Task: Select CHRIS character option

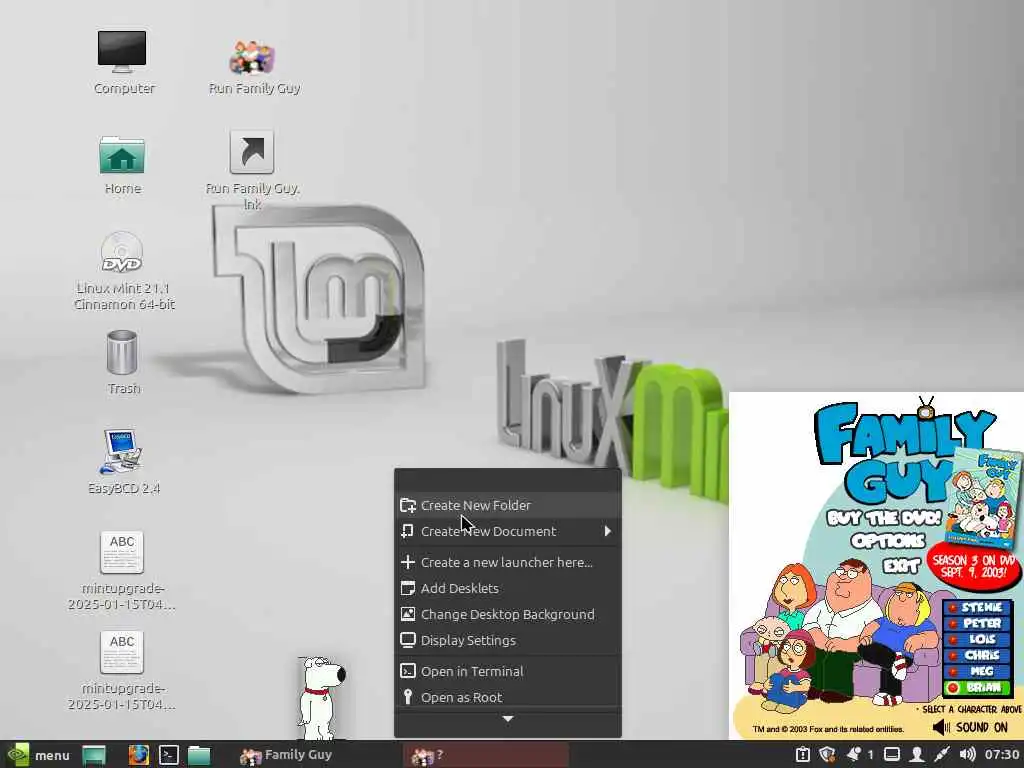Action: (977, 655)
